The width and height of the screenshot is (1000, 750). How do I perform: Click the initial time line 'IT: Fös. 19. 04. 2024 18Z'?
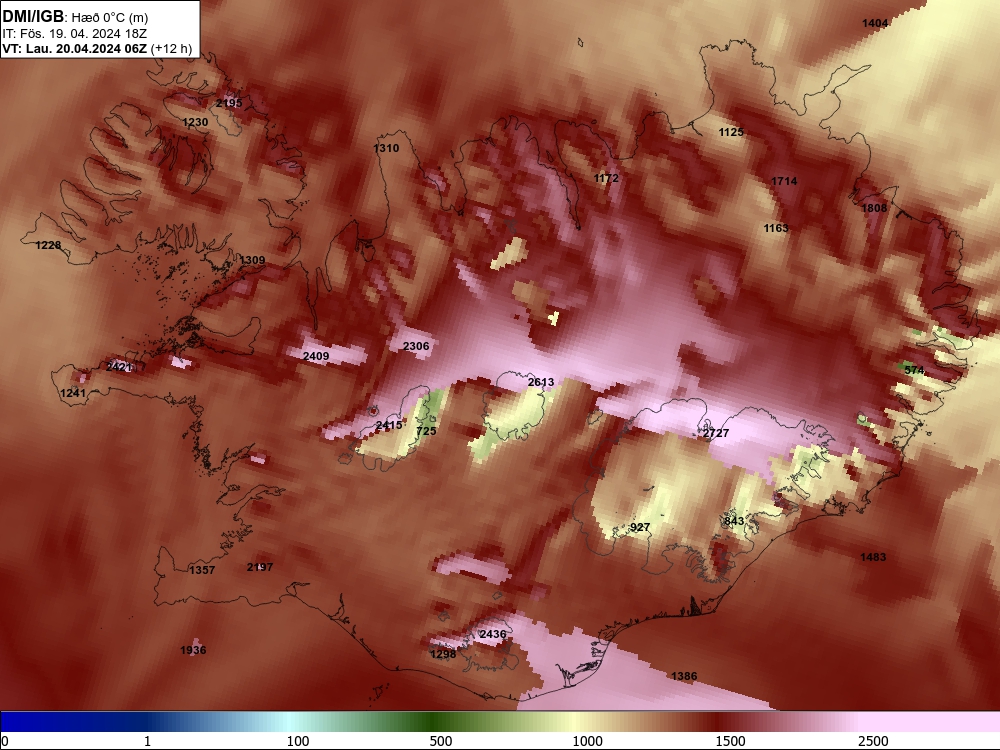pyautogui.click(x=74, y=34)
